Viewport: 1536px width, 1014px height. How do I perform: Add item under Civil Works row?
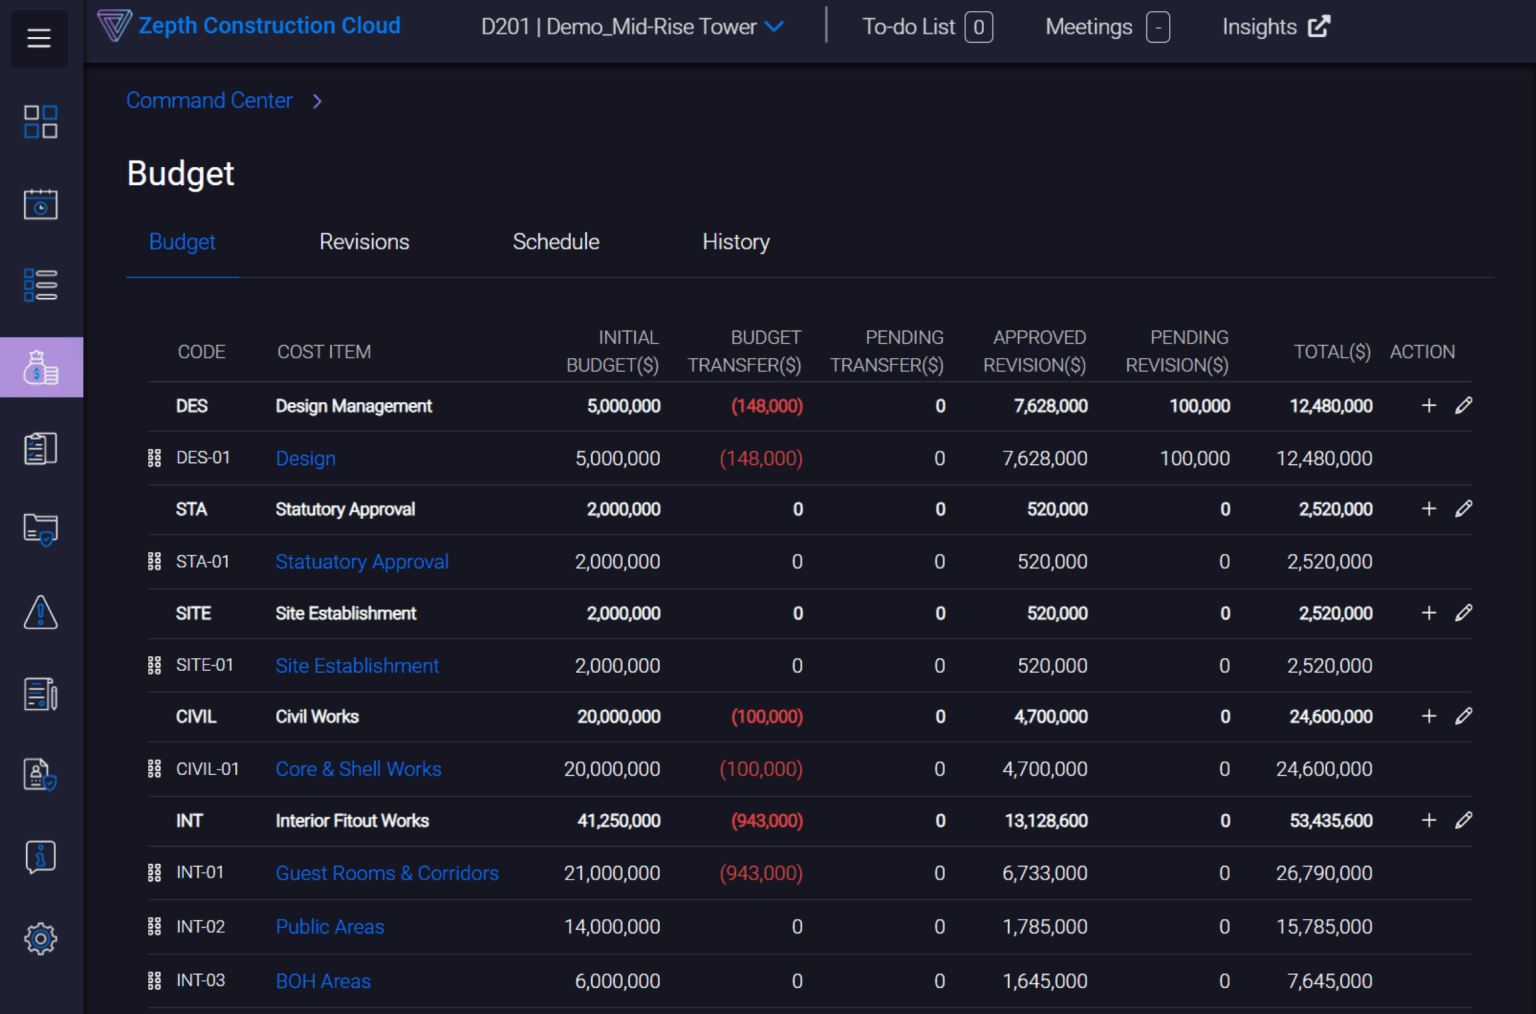coord(1429,716)
